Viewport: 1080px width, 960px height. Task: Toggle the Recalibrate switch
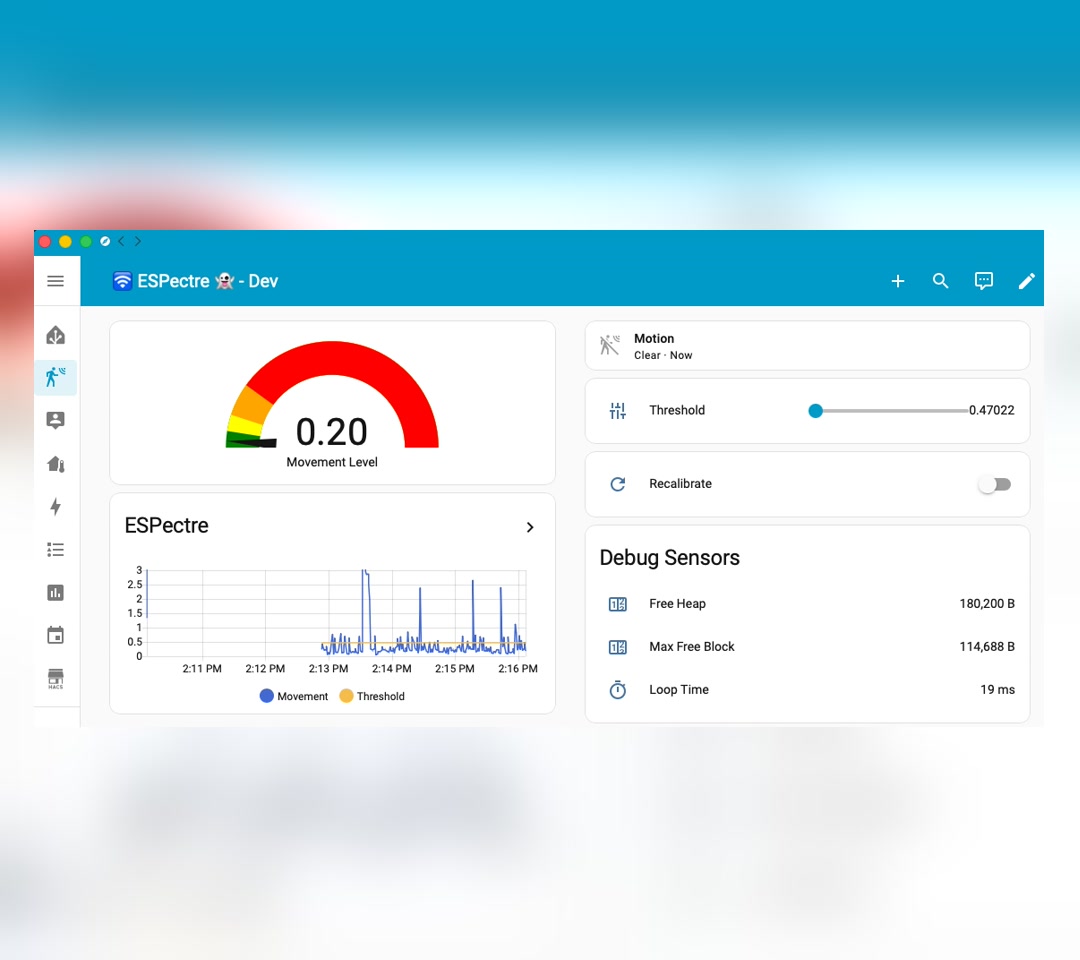pyautogui.click(x=995, y=484)
